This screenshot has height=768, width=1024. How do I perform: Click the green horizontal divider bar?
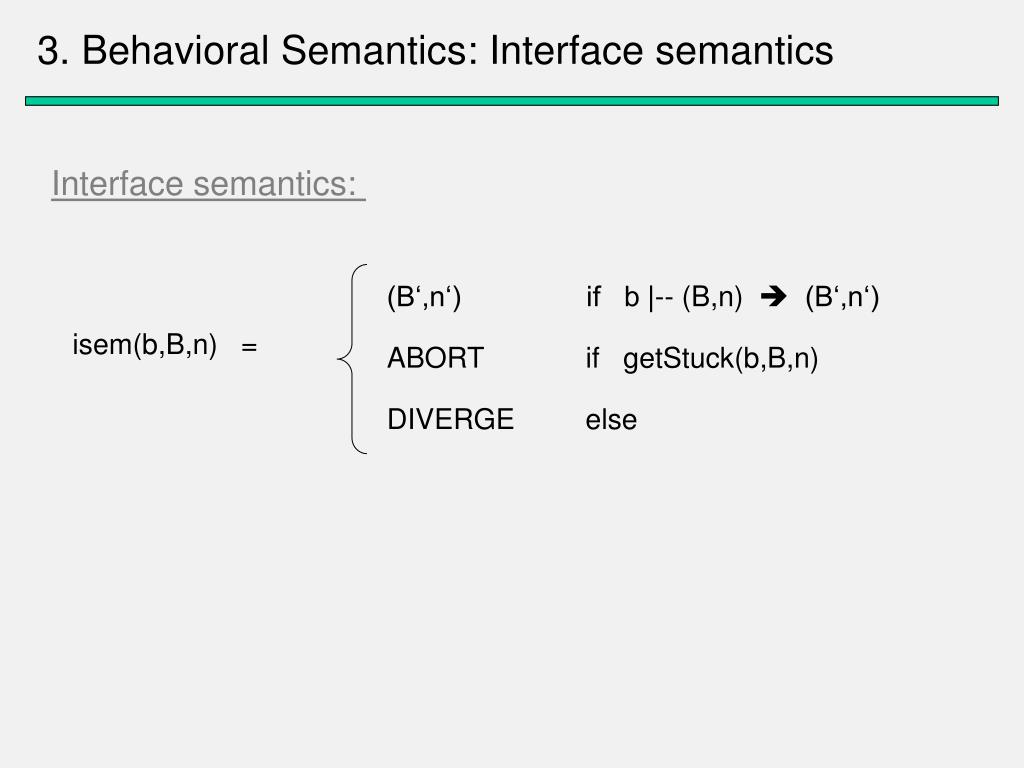[511, 101]
